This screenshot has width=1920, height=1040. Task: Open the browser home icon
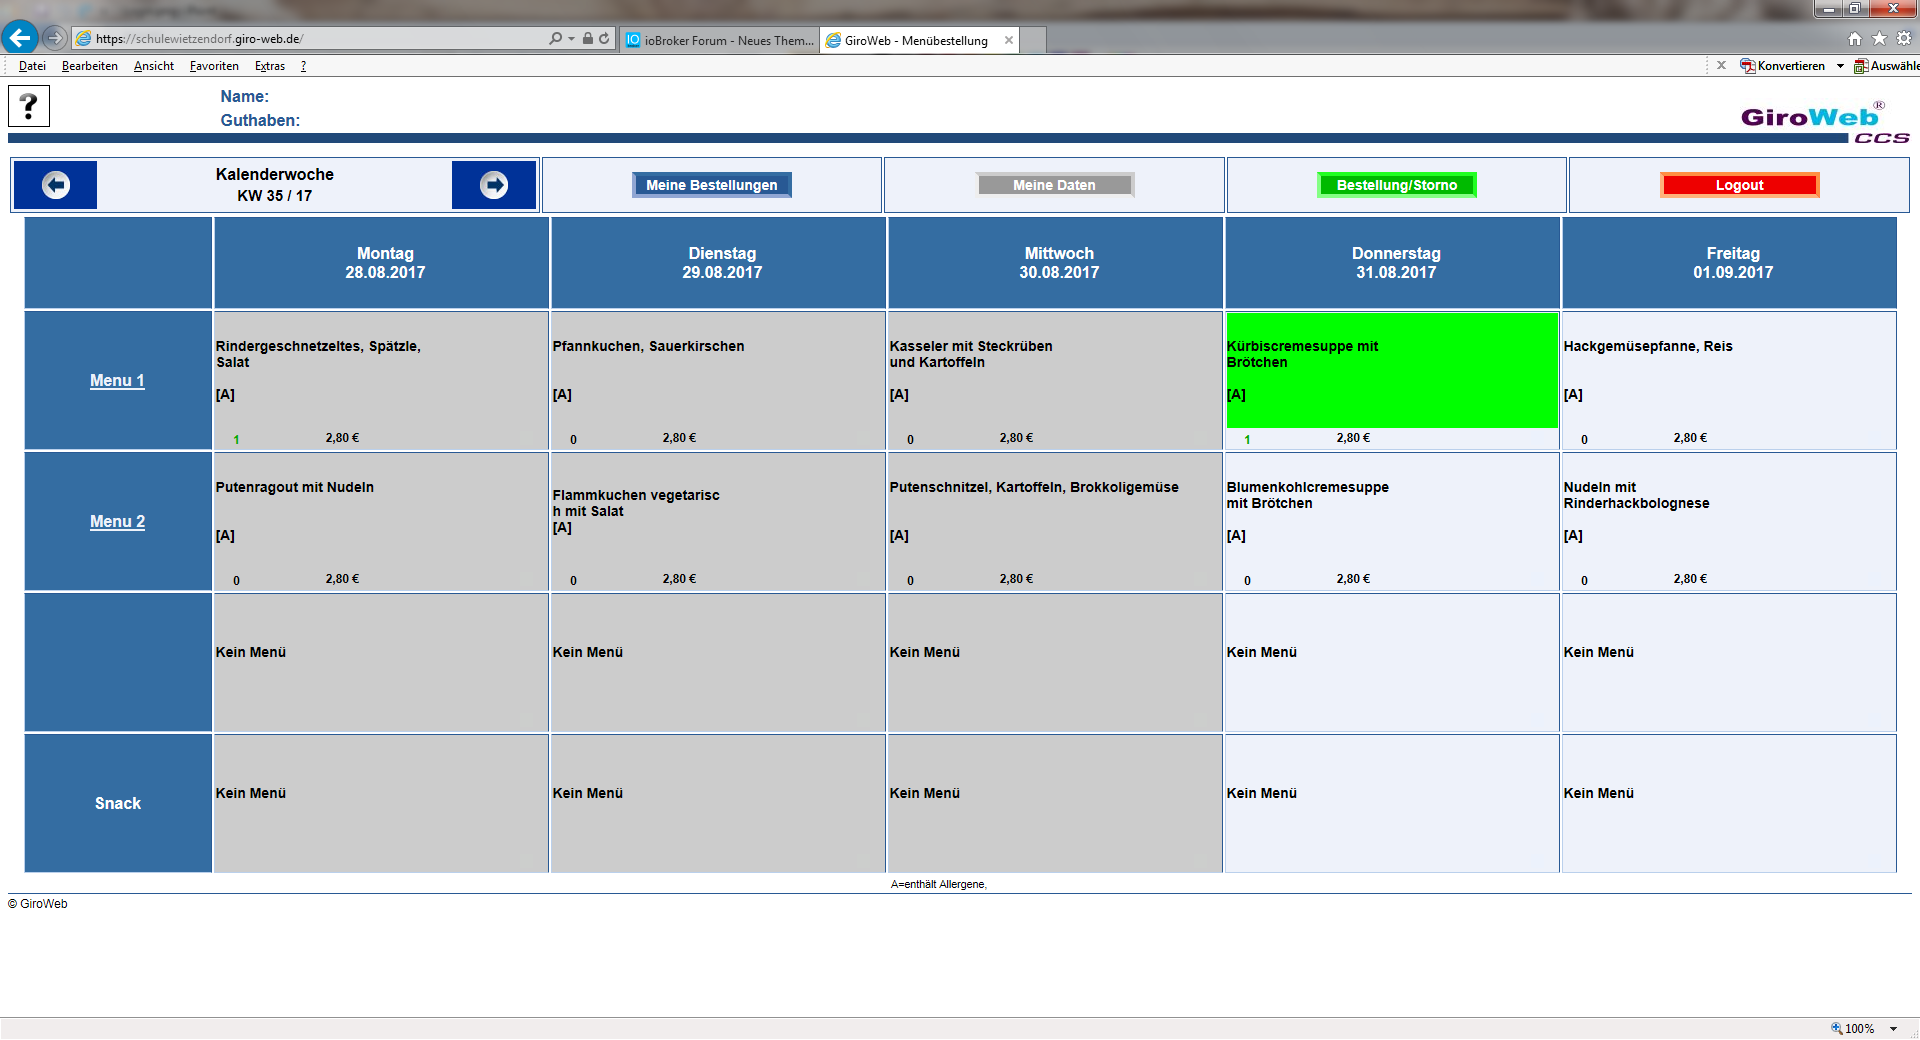[x=1855, y=39]
